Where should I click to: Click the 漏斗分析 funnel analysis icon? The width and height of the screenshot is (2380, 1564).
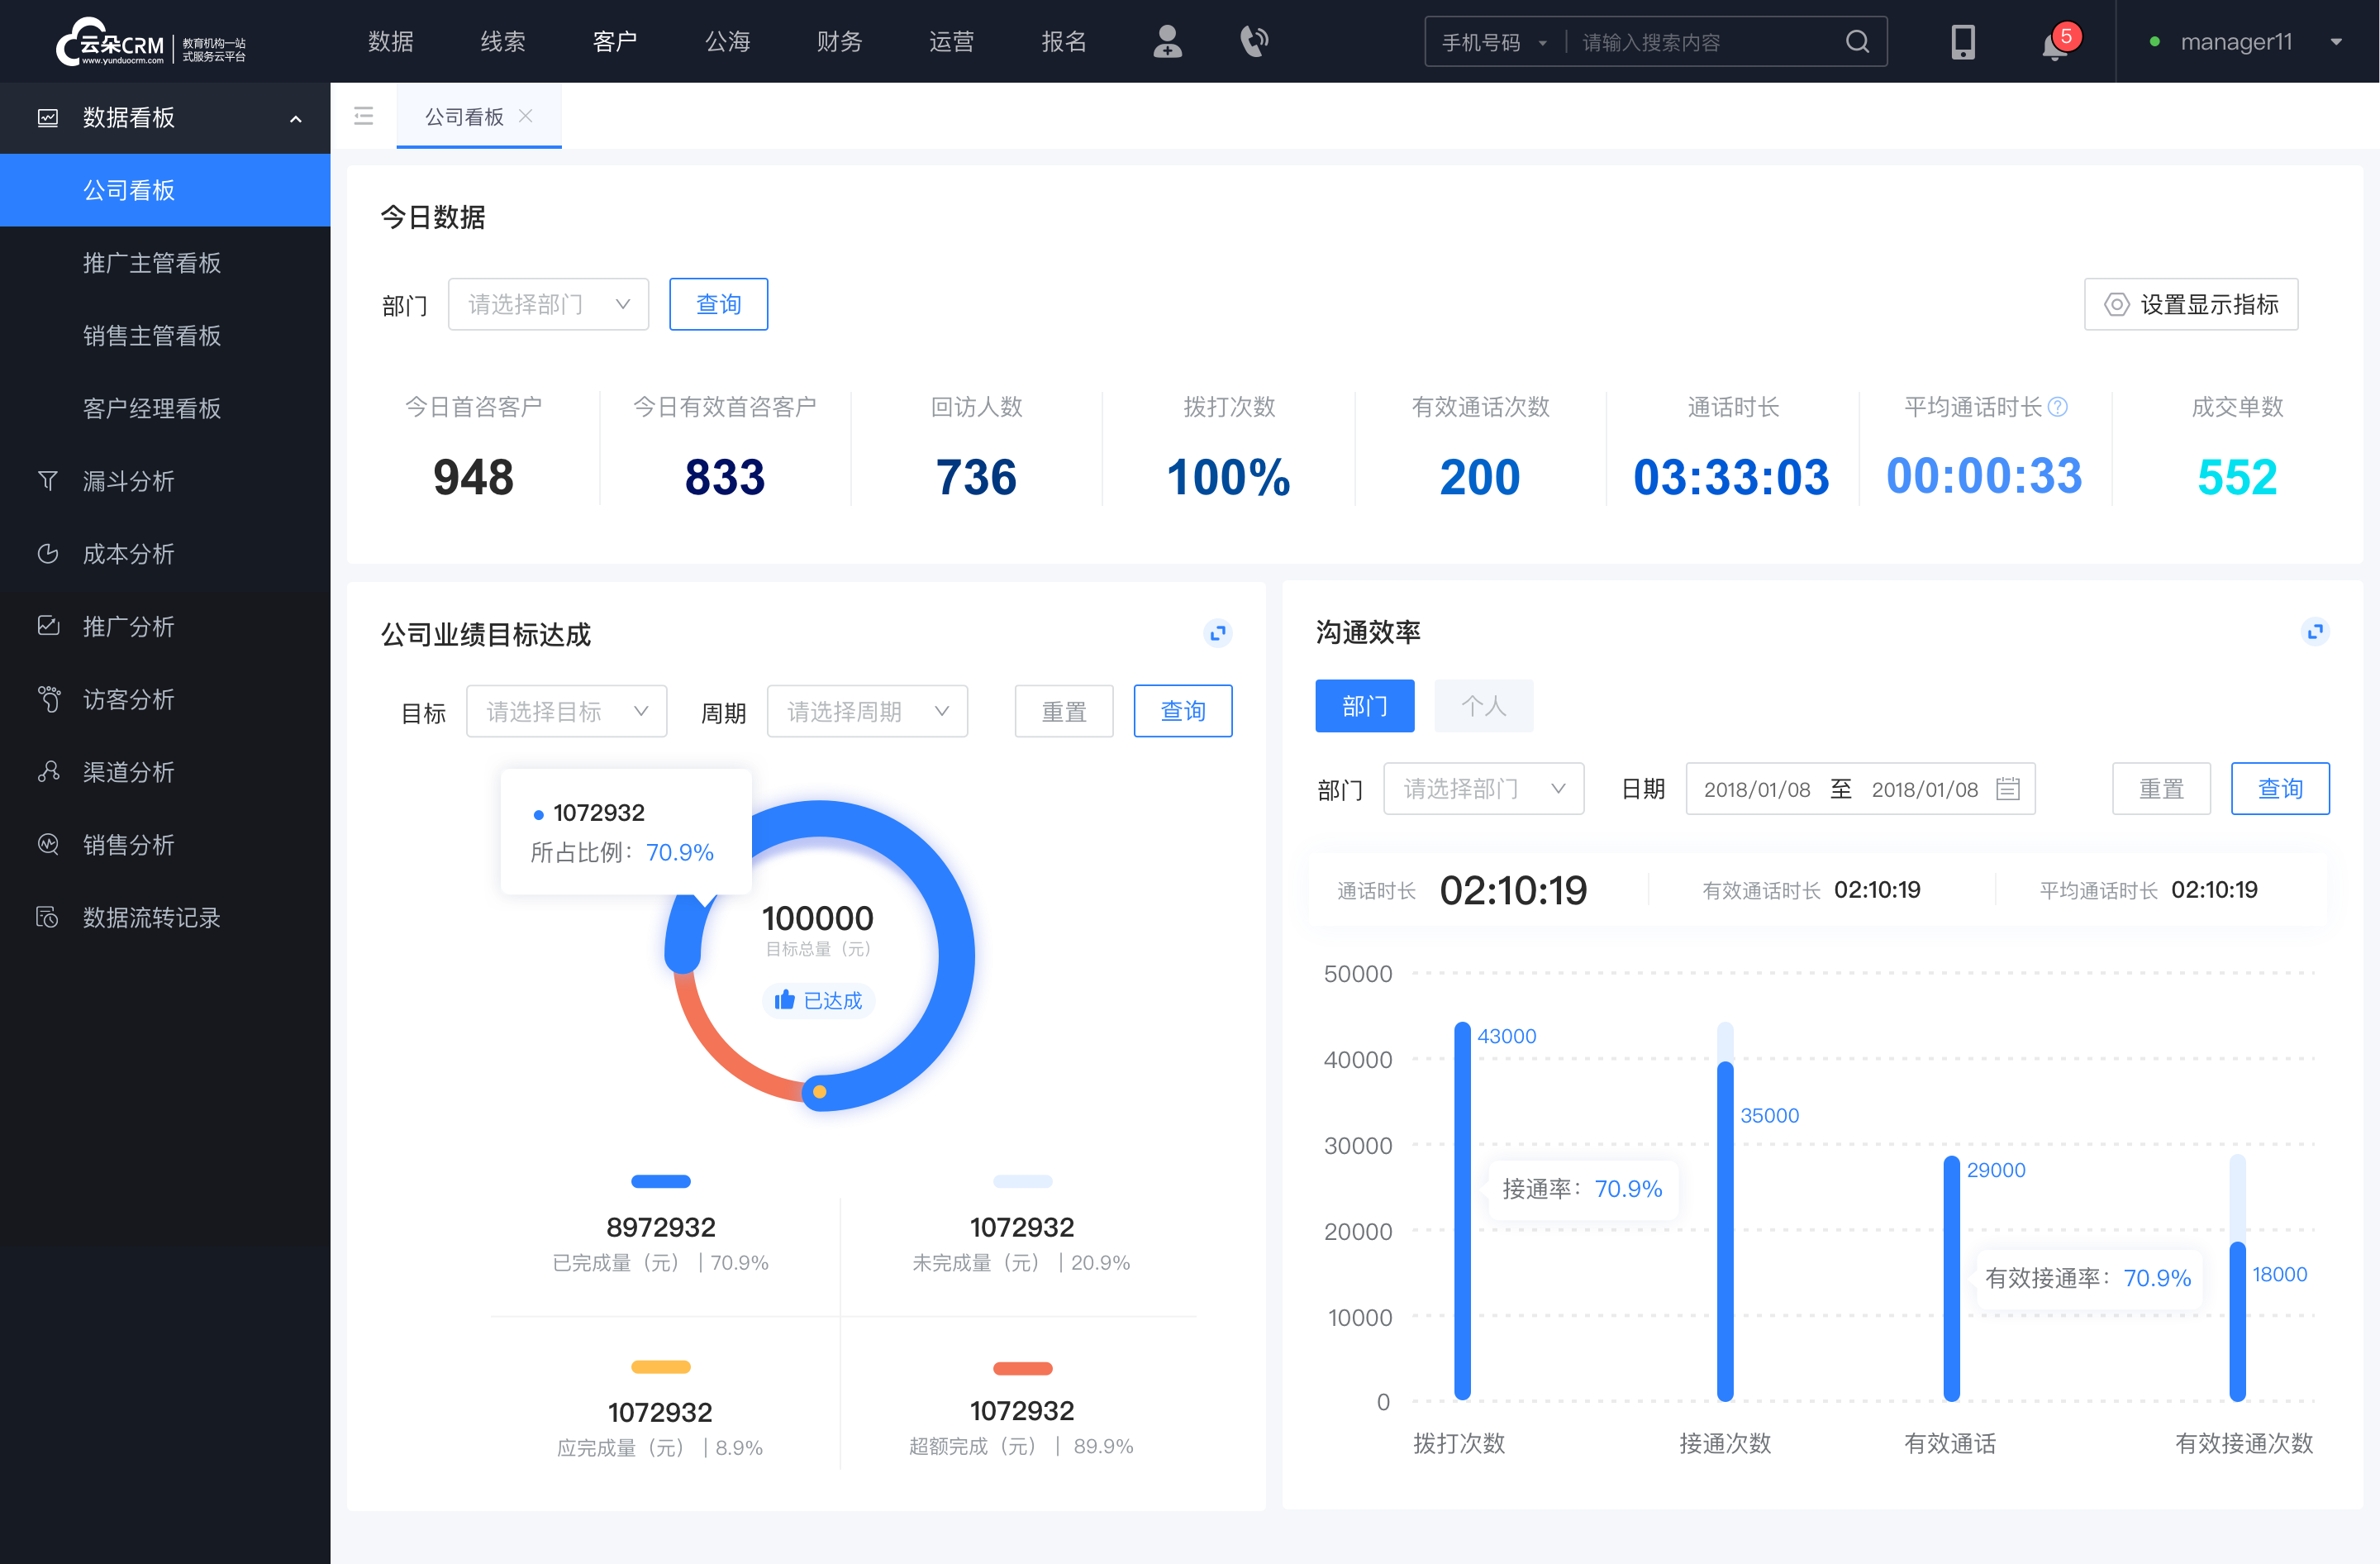coord(45,480)
